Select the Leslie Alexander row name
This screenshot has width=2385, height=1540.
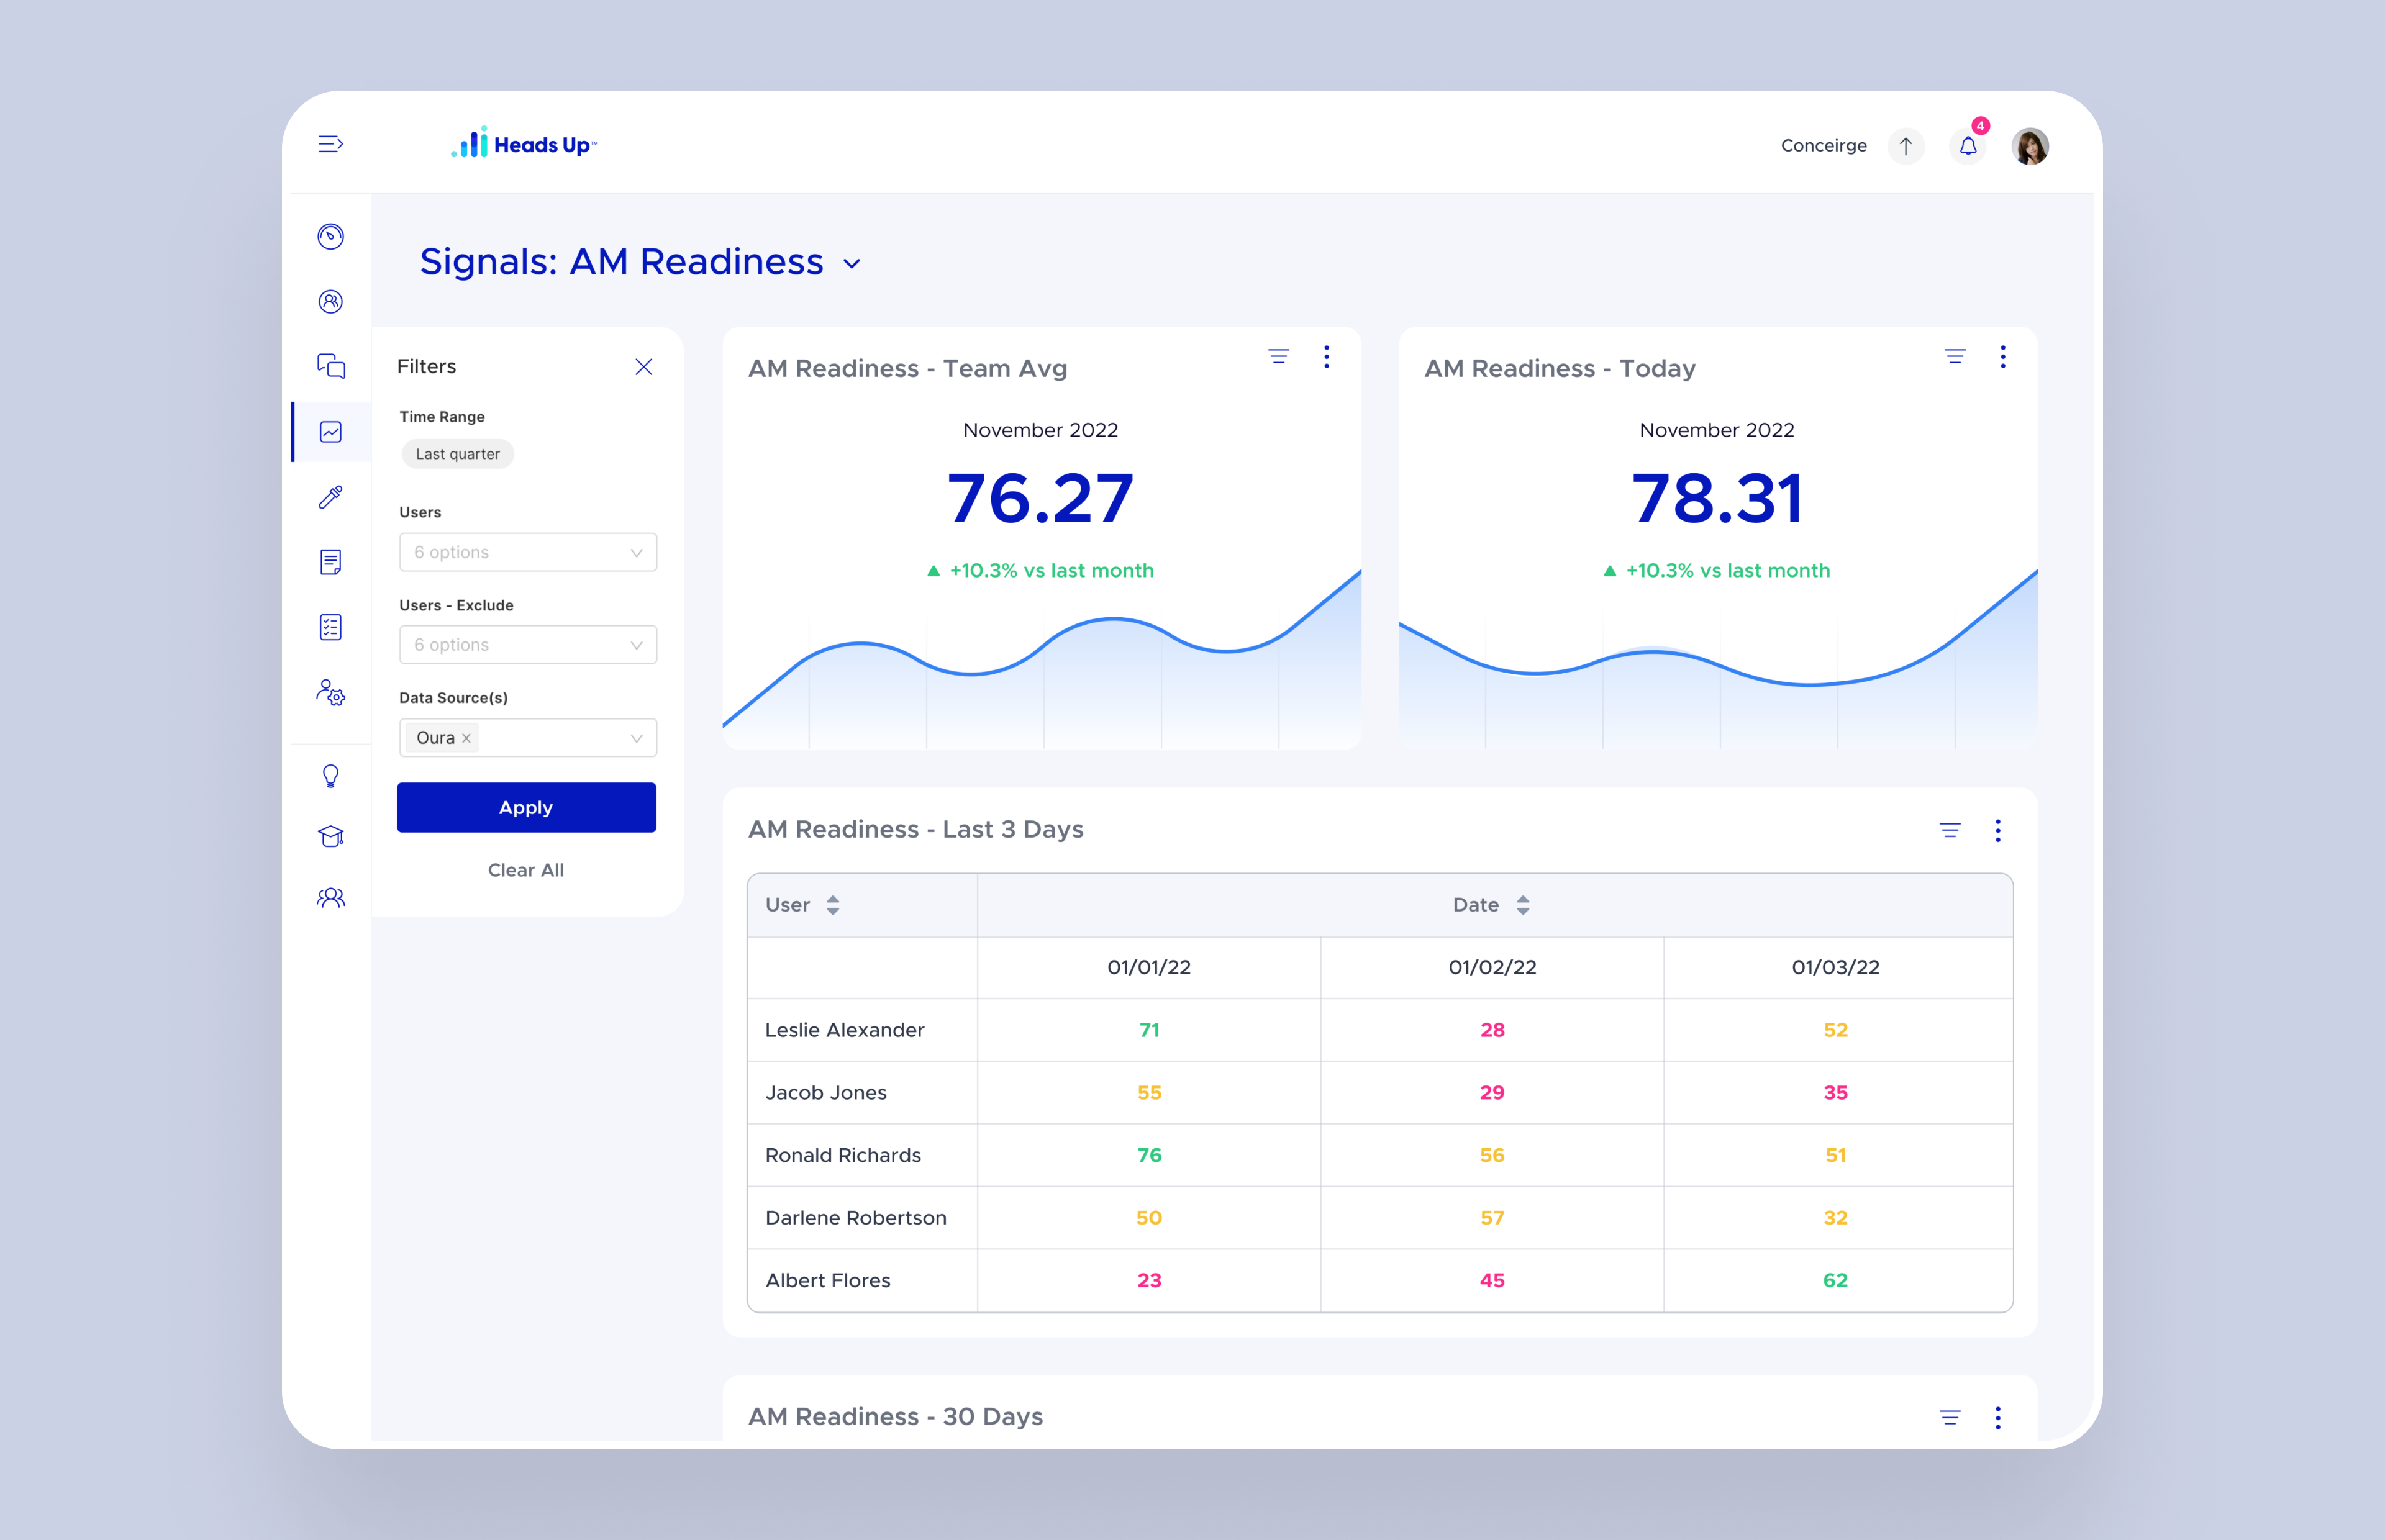click(845, 1030)
